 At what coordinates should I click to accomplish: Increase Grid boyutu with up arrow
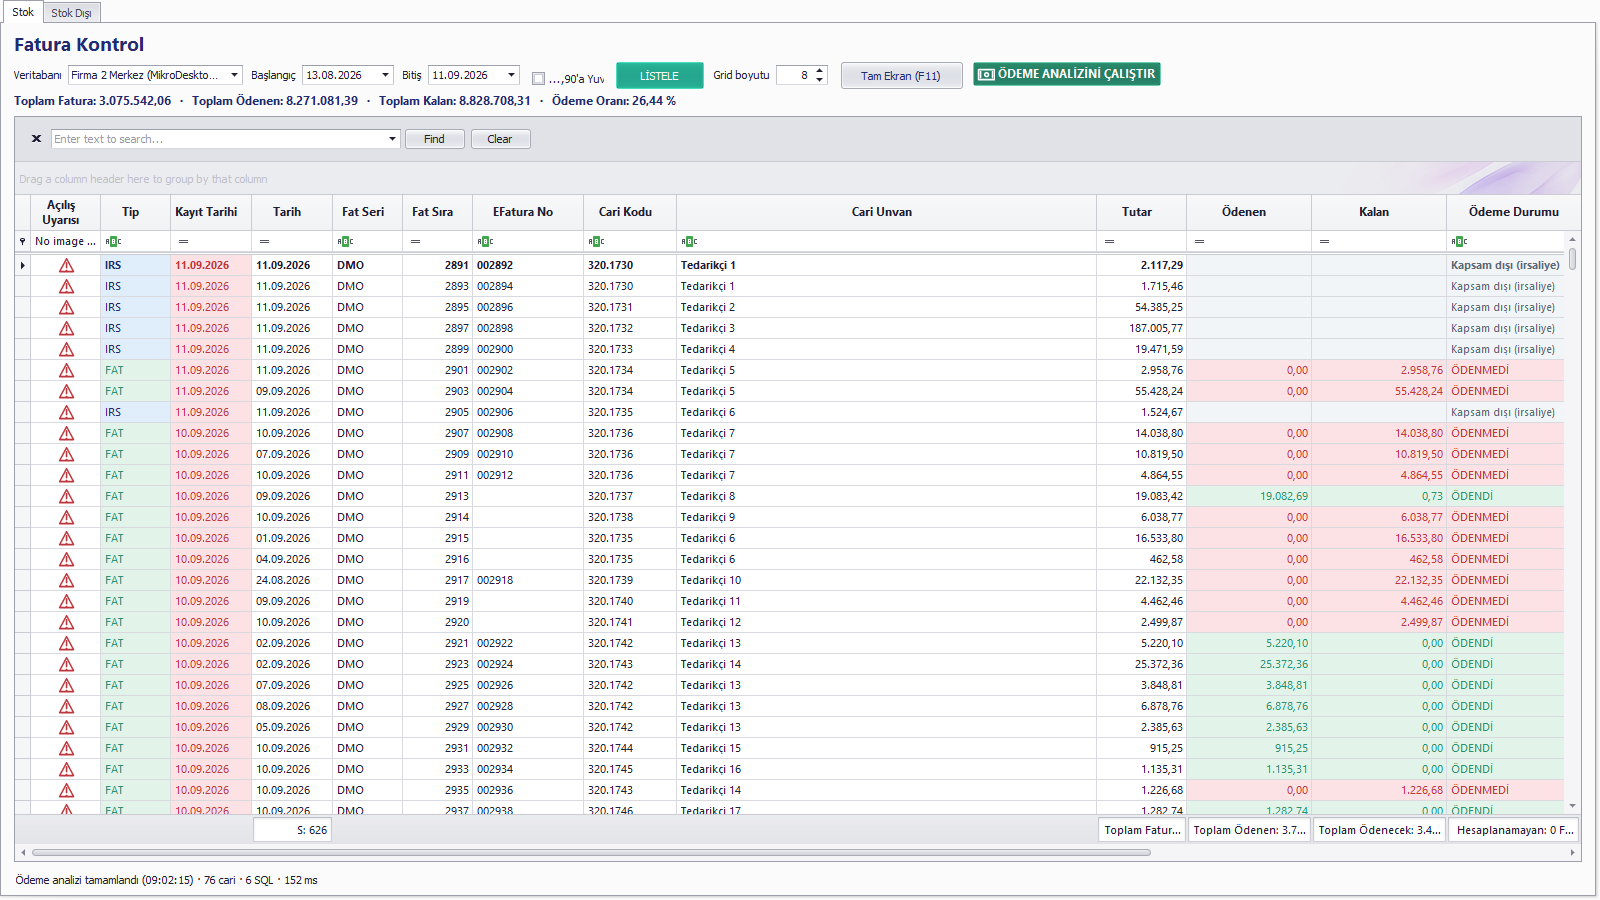click(x=820, y=71)
